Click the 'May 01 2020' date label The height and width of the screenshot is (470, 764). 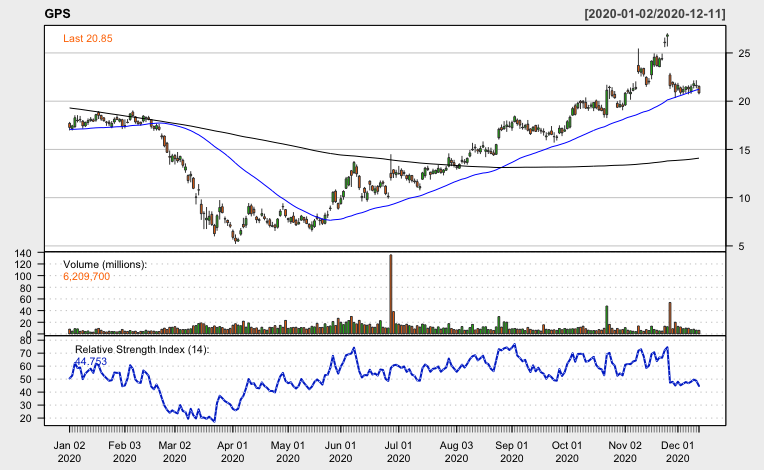click(287, 451)
